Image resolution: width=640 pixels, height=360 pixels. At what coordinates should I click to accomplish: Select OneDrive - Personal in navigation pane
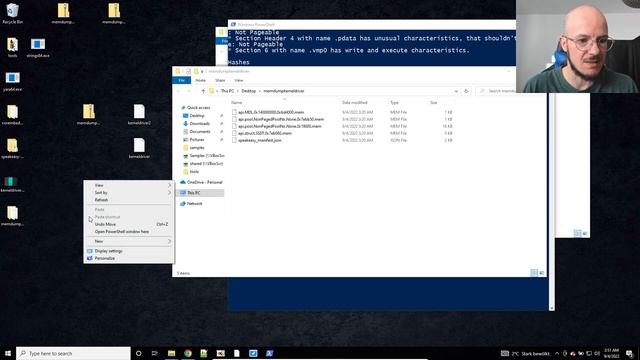[204, 182]
